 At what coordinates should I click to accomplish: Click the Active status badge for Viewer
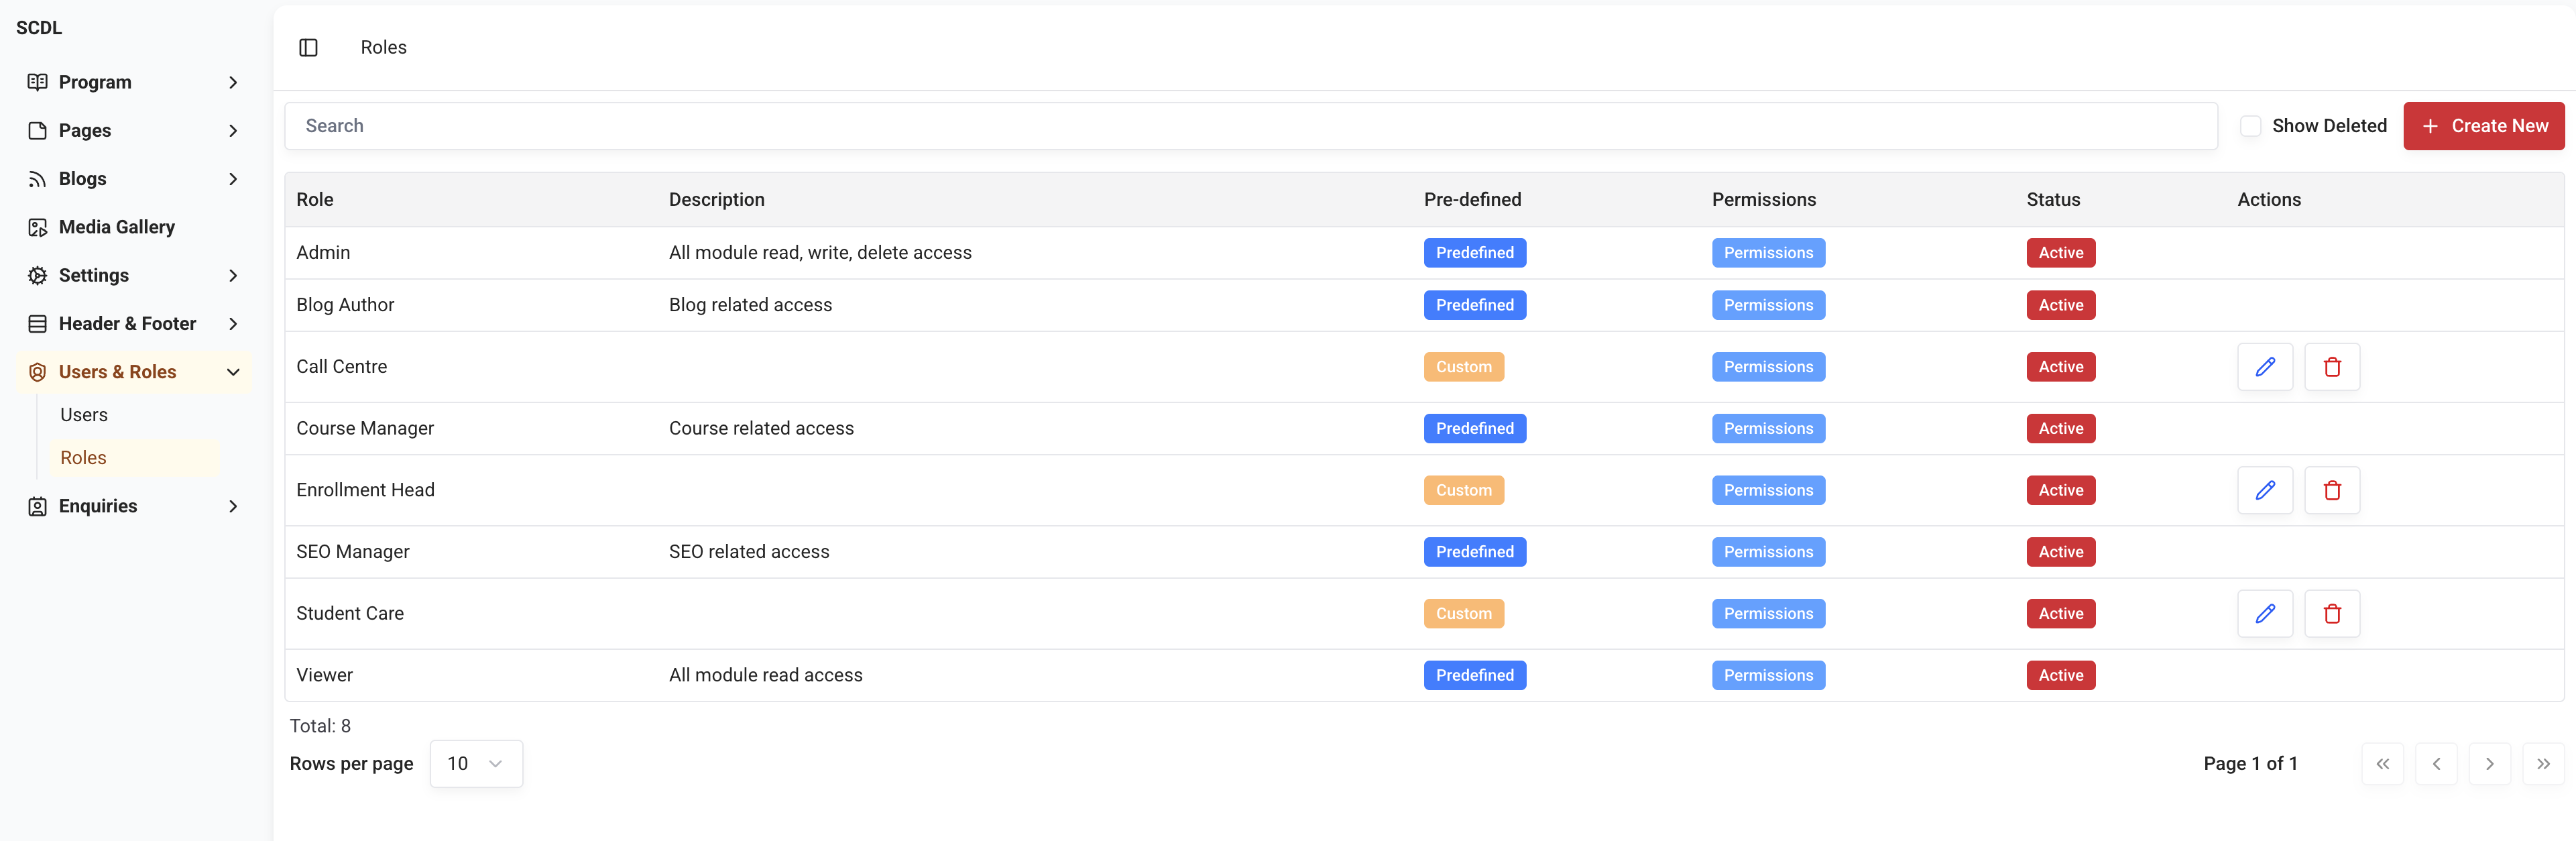click(2060, 675)
